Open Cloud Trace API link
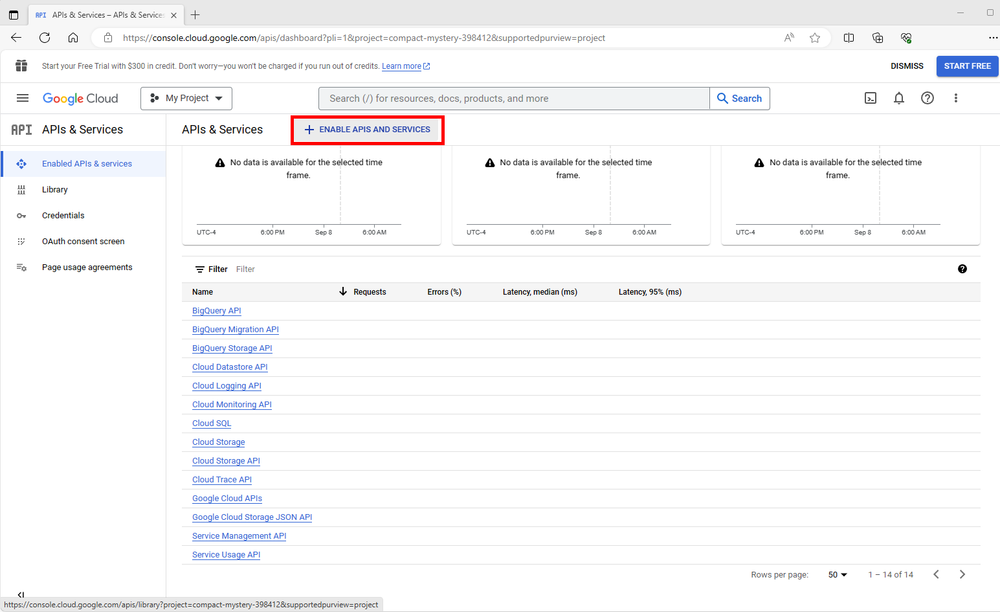 coord(222,479)
